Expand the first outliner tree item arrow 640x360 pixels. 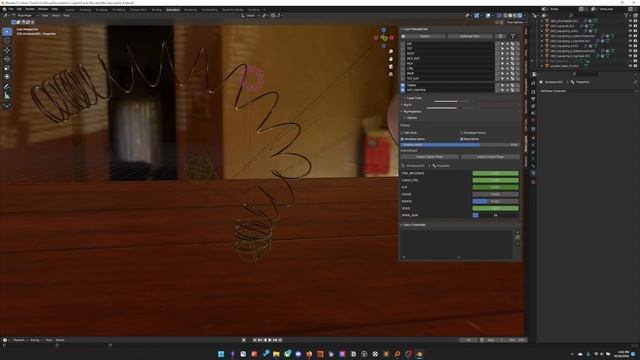[542, 21]
